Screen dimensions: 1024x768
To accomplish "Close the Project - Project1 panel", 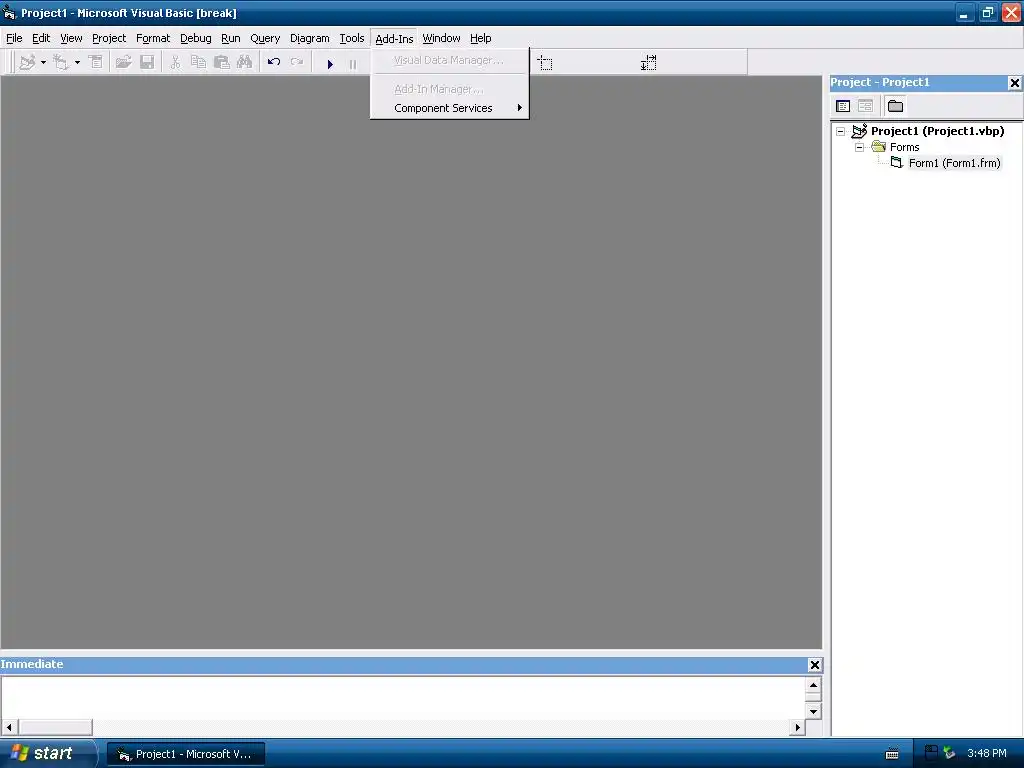I will click(x=1014, y=82).
